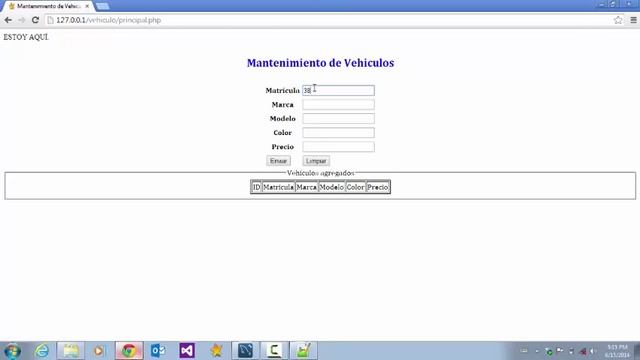Click the Precio table header
The image size is (640, 360).
(378, 187)
